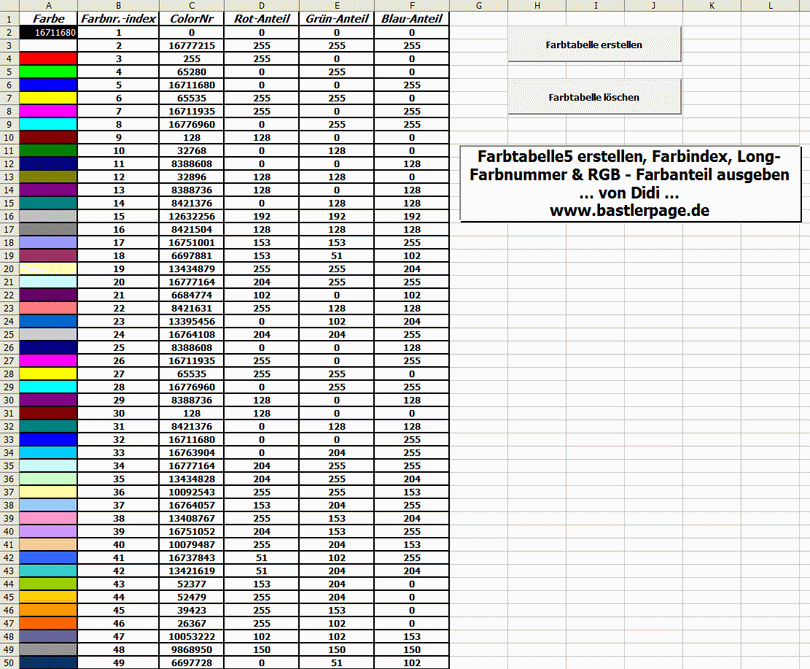Select Farbnr.-index cell with value 10
The image size is (810, 669).
118,150
